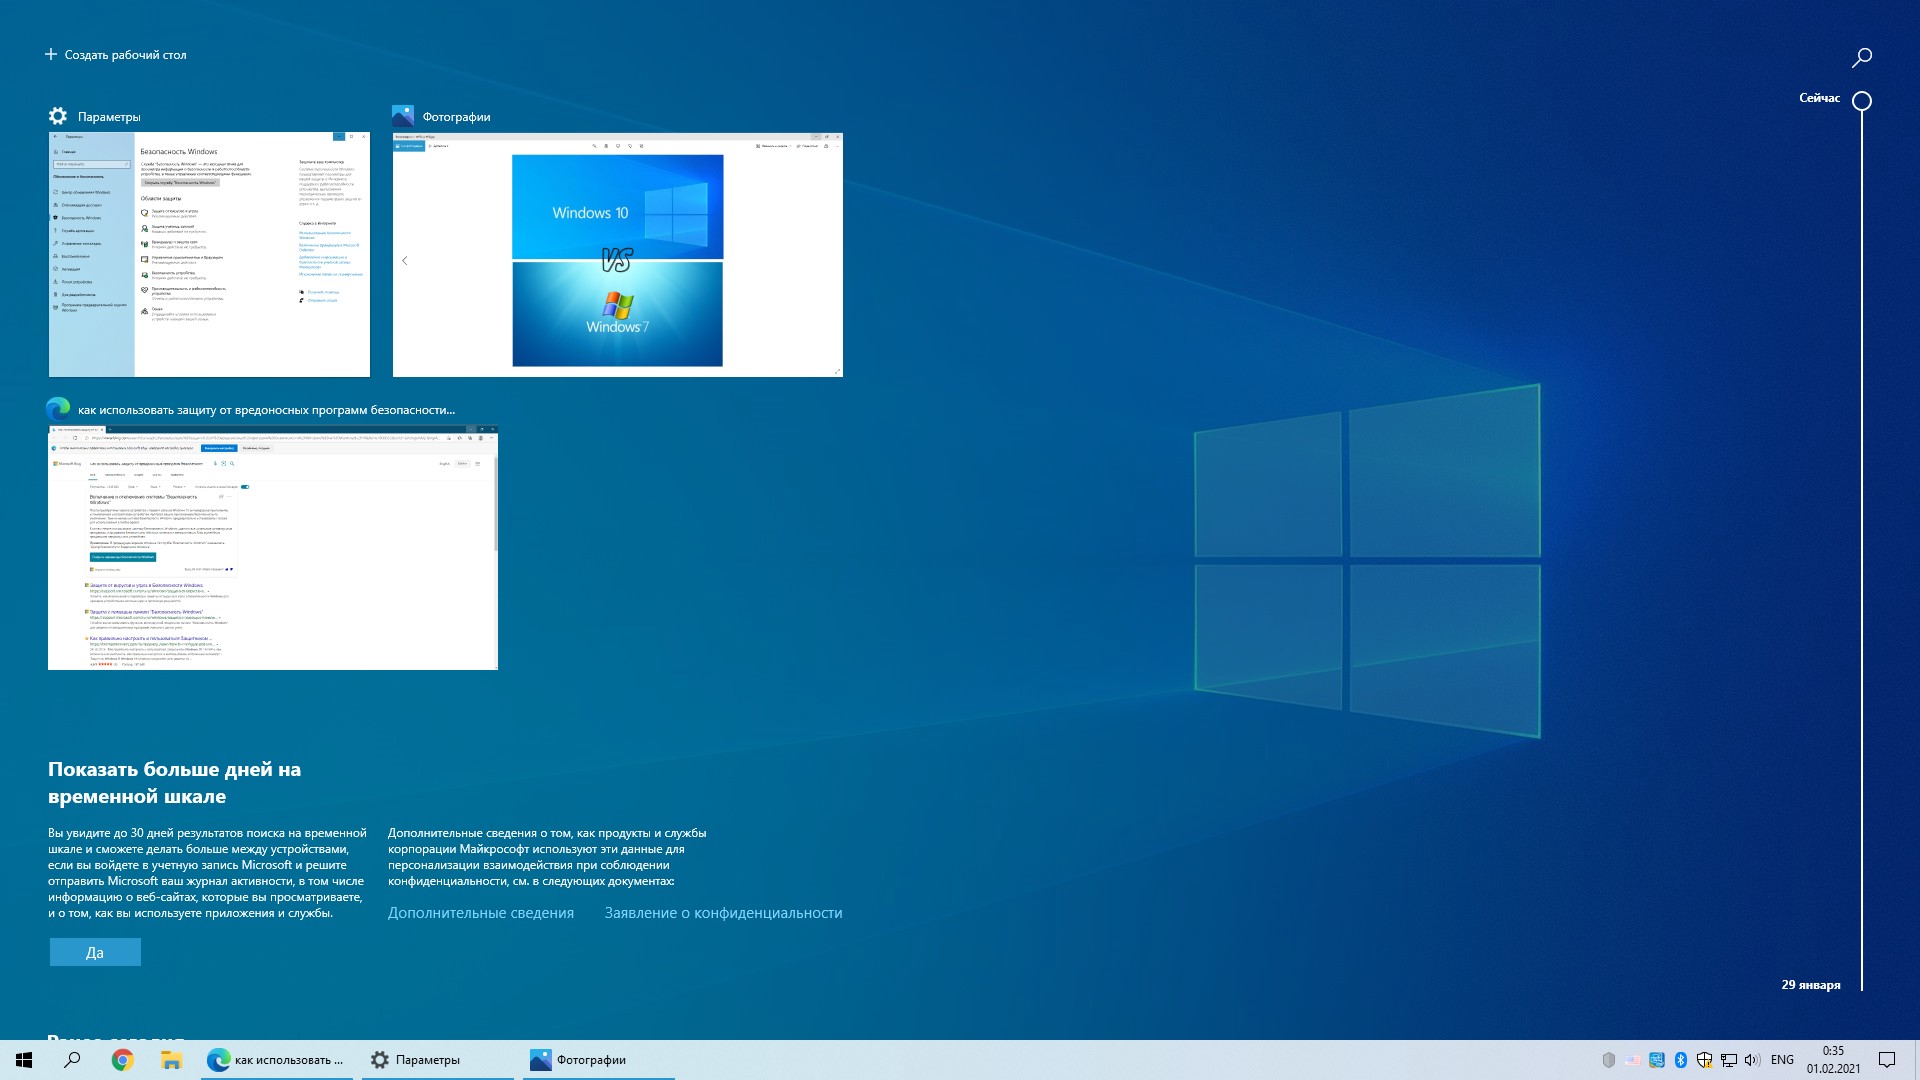This screenshot has height=1080, width=1920.
Task: Click the Параметры gear icon above its thumbnail
Action: (58, 116)
